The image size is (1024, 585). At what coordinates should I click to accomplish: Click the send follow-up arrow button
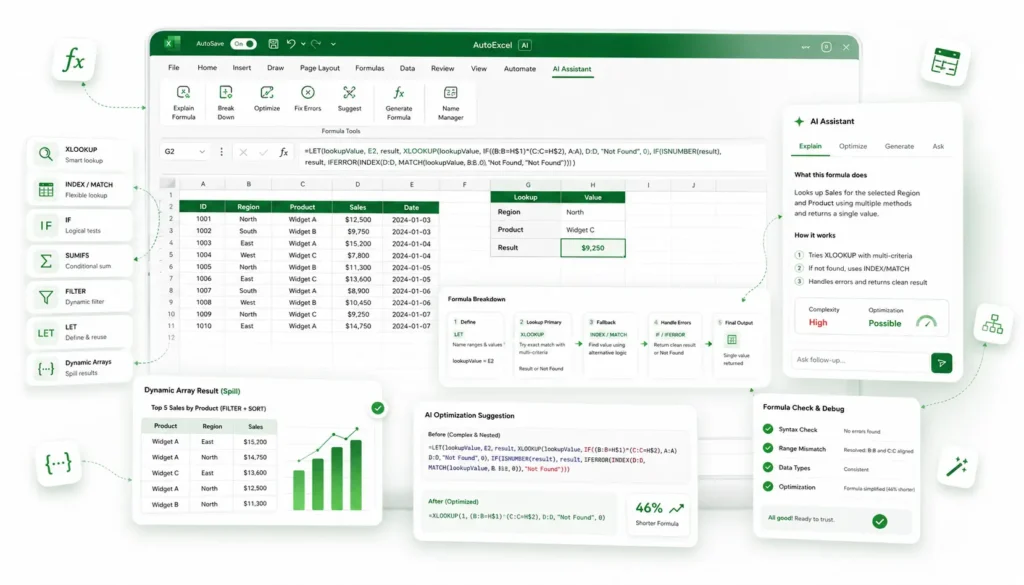pos(941,363)
